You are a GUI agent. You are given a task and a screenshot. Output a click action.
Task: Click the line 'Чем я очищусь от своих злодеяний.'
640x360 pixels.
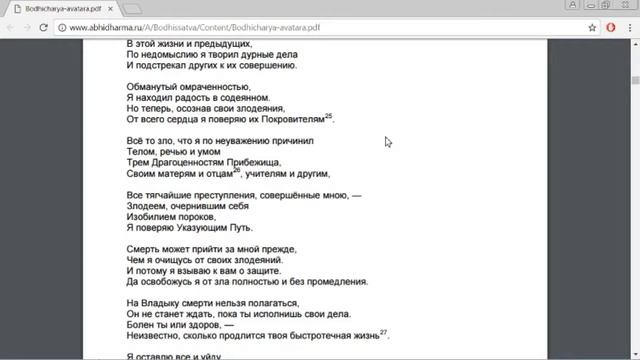[204, 260]
